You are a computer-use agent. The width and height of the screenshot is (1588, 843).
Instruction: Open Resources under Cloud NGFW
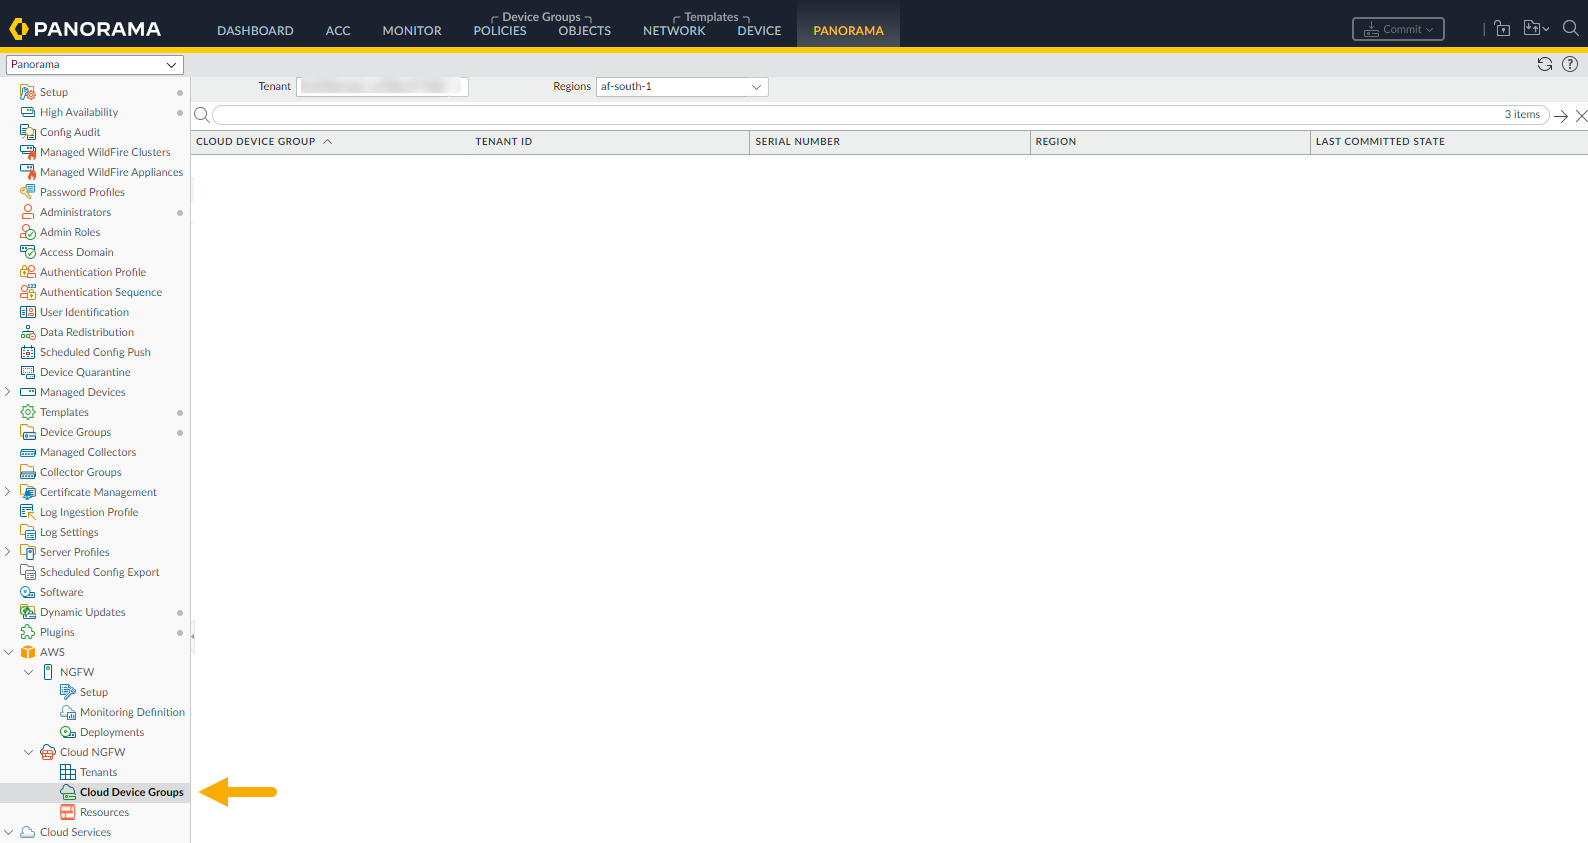(x=104, y=812)
